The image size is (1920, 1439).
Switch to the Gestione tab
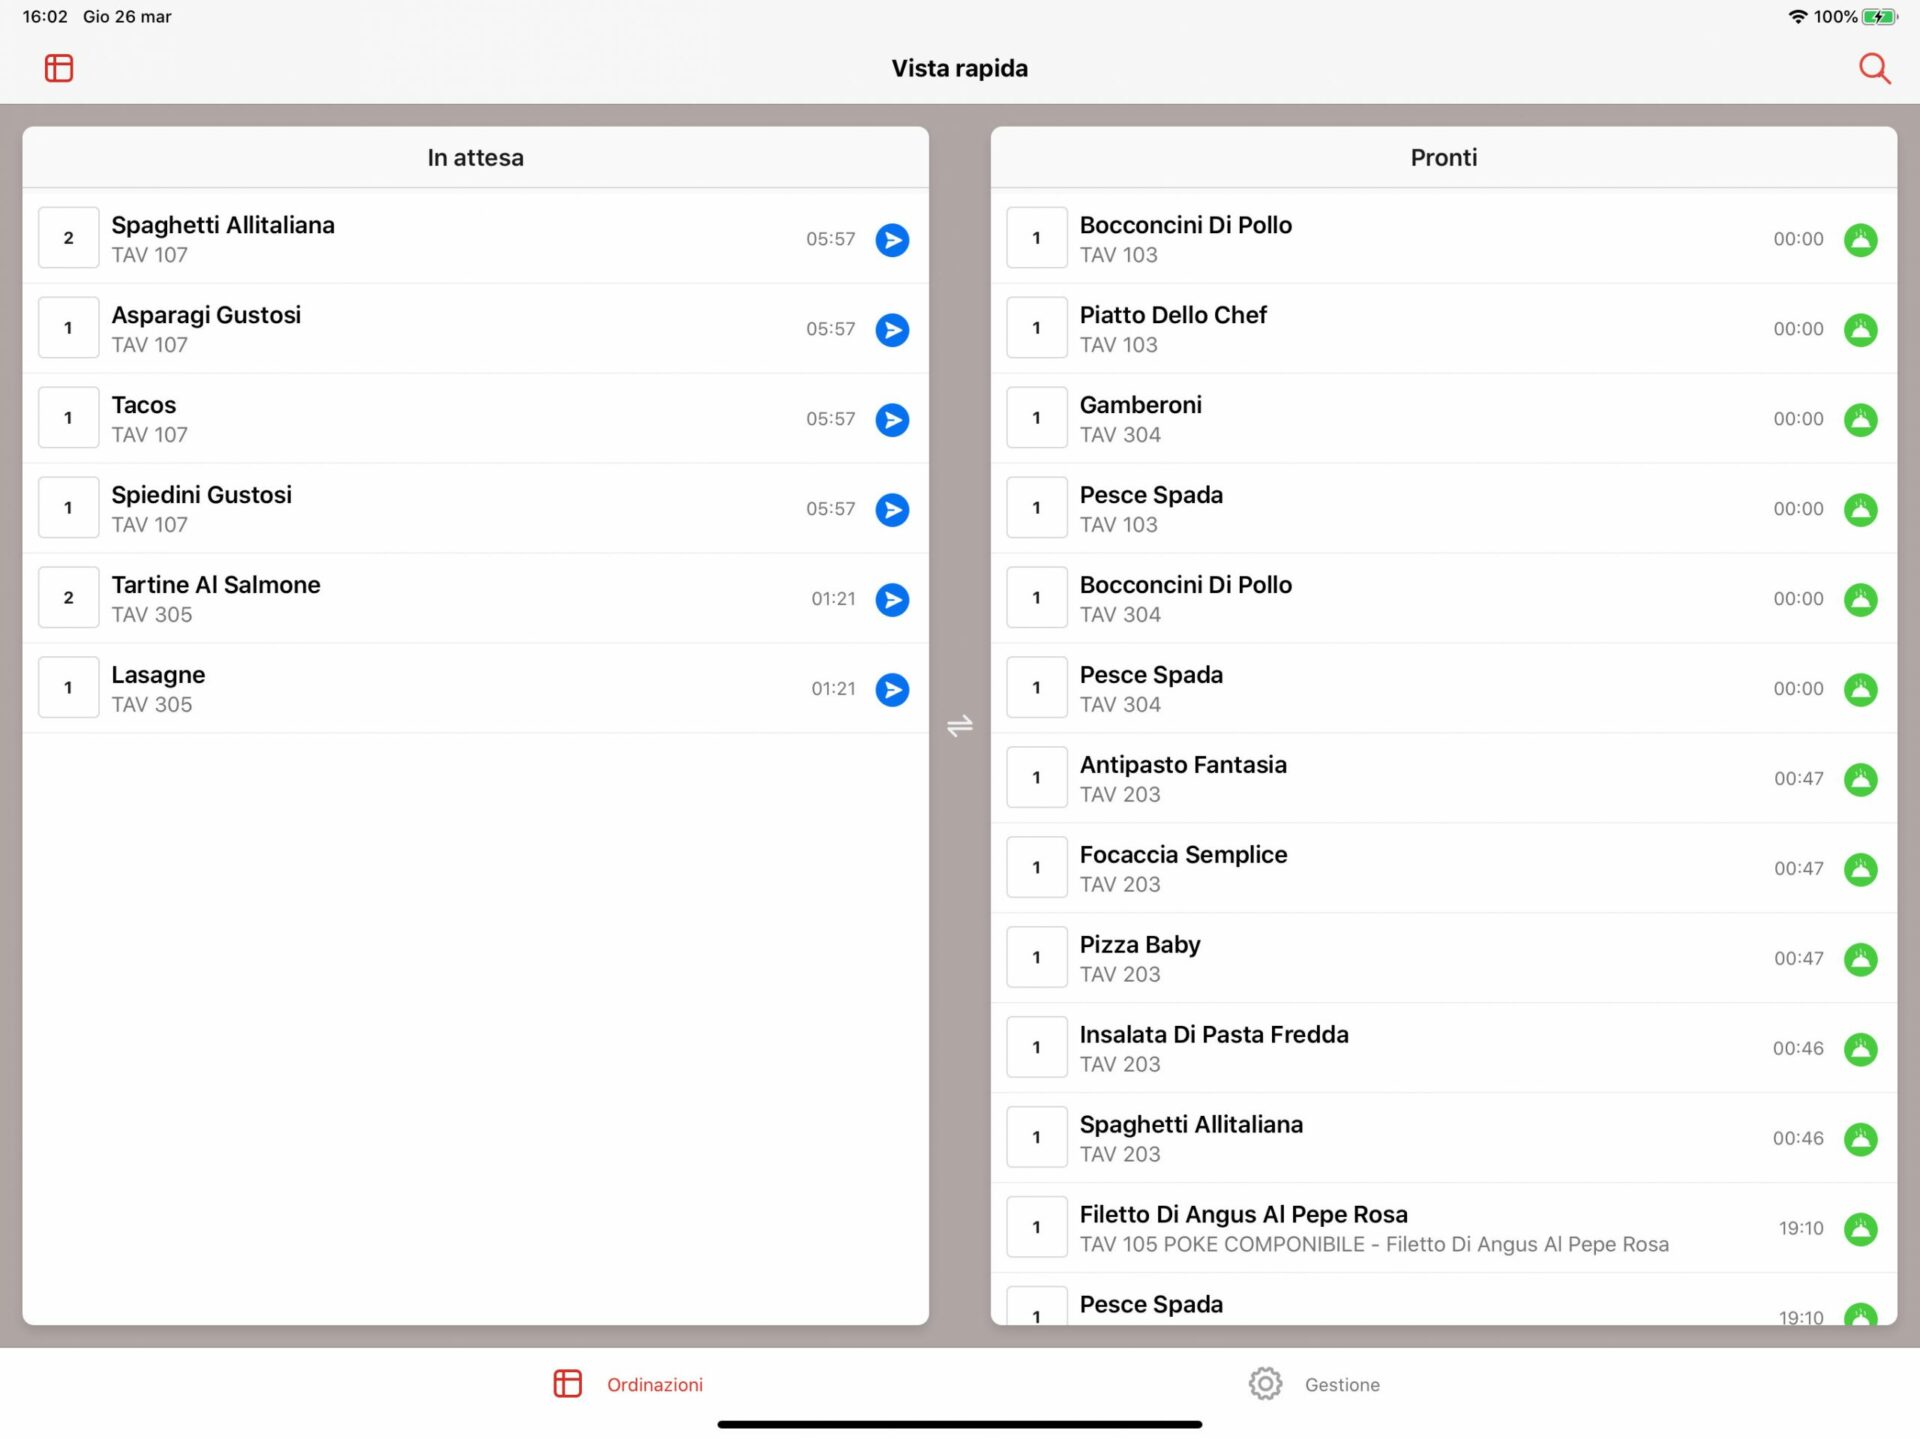coord(1313,1384)
